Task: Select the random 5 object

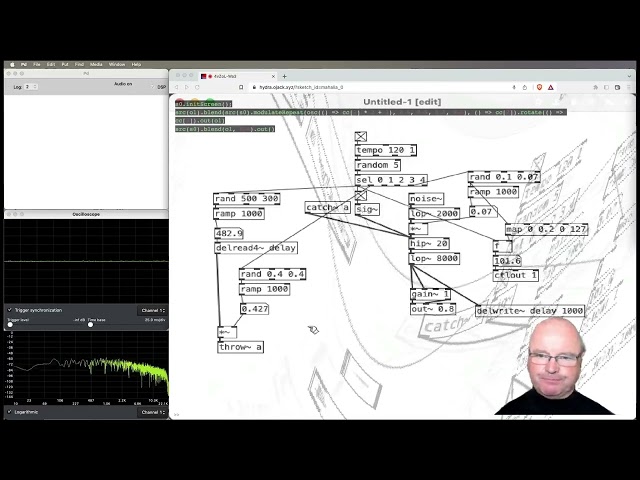Action: pyautogui.click(x=378, y=165)
